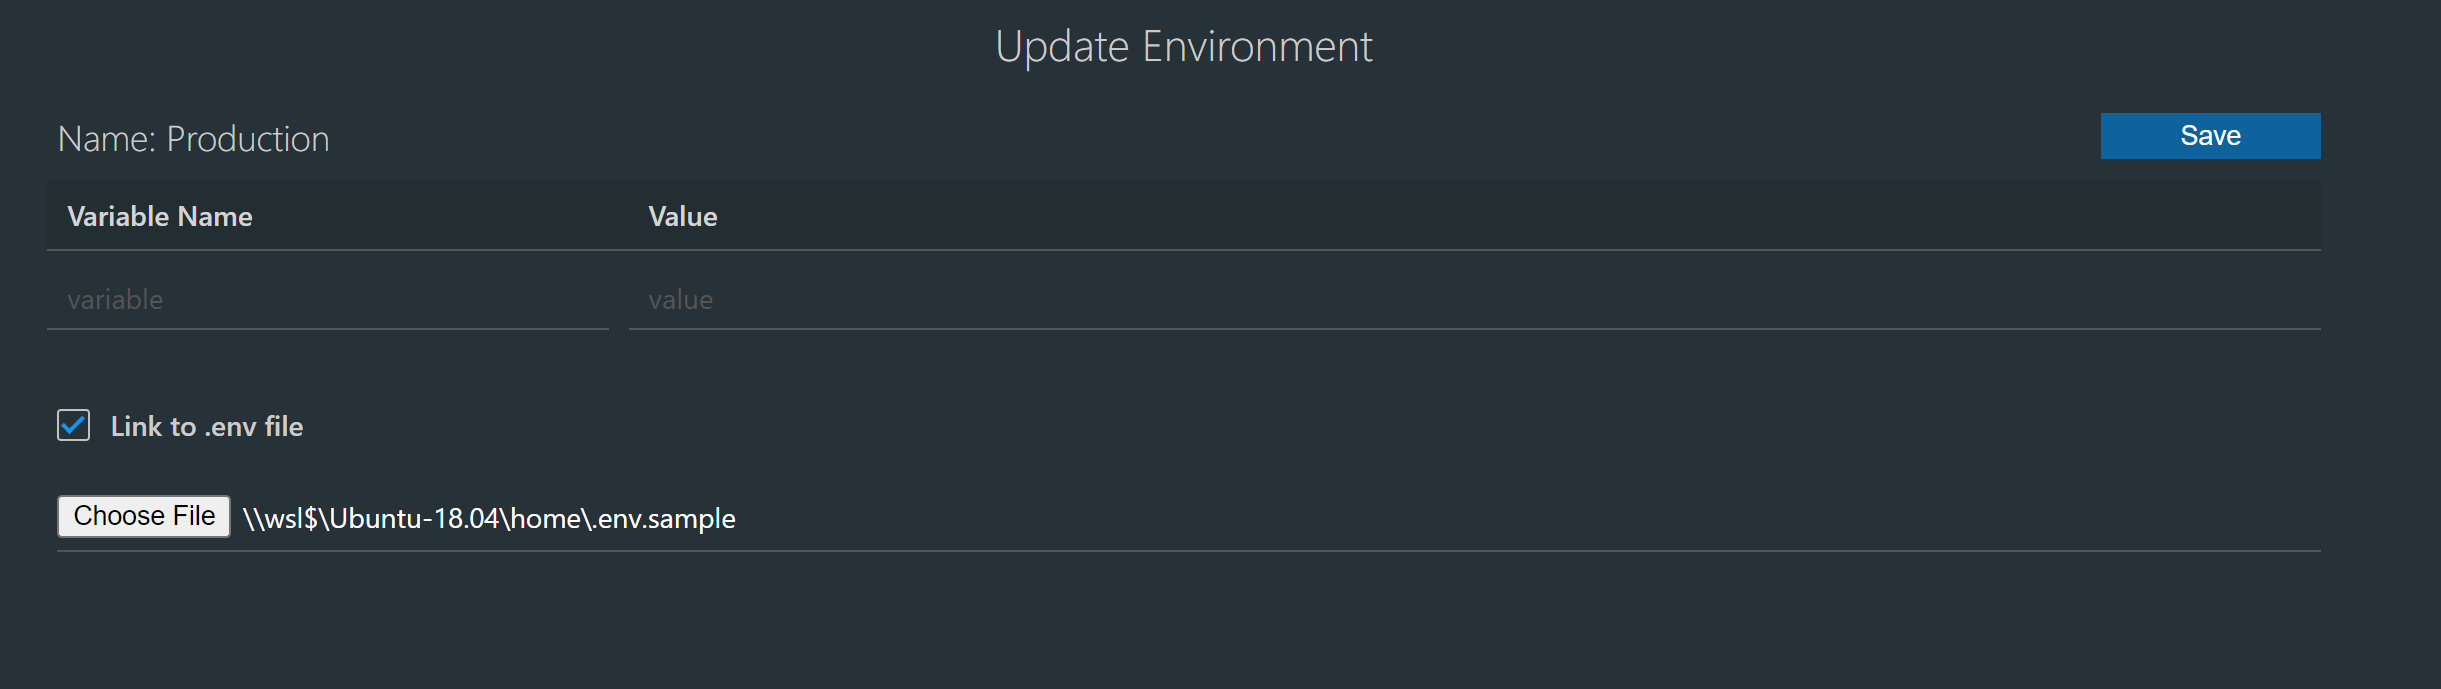Select the .env.sample file path text
The image size is (2441, 689).
pos(490,518)
